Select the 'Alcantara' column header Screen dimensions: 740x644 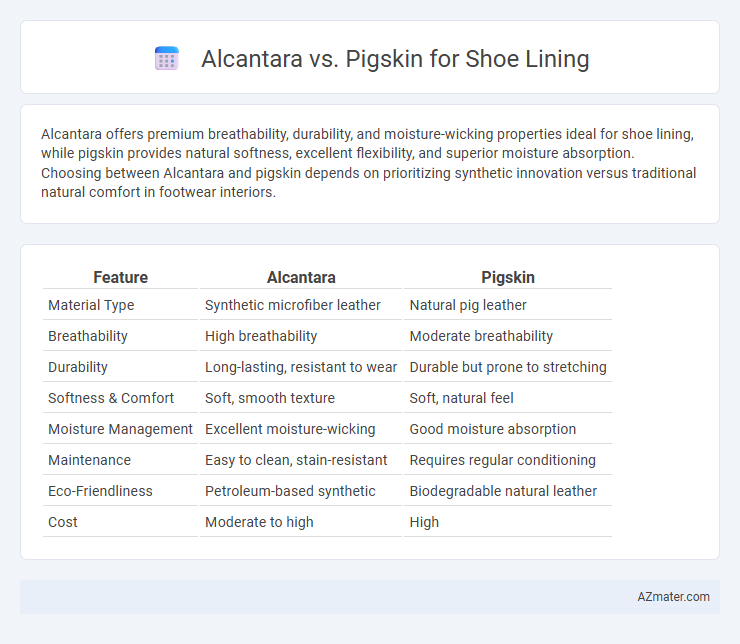(x=301, y=277)
